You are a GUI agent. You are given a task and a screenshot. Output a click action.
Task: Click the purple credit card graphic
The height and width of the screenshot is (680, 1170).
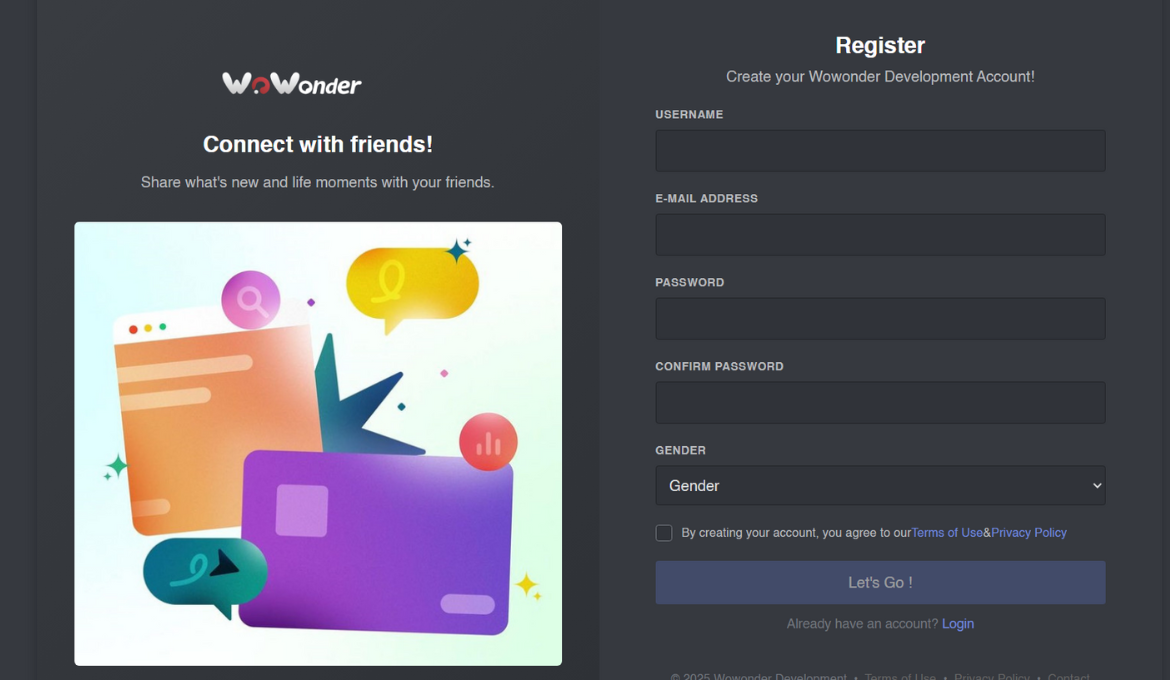pos(377,543)
